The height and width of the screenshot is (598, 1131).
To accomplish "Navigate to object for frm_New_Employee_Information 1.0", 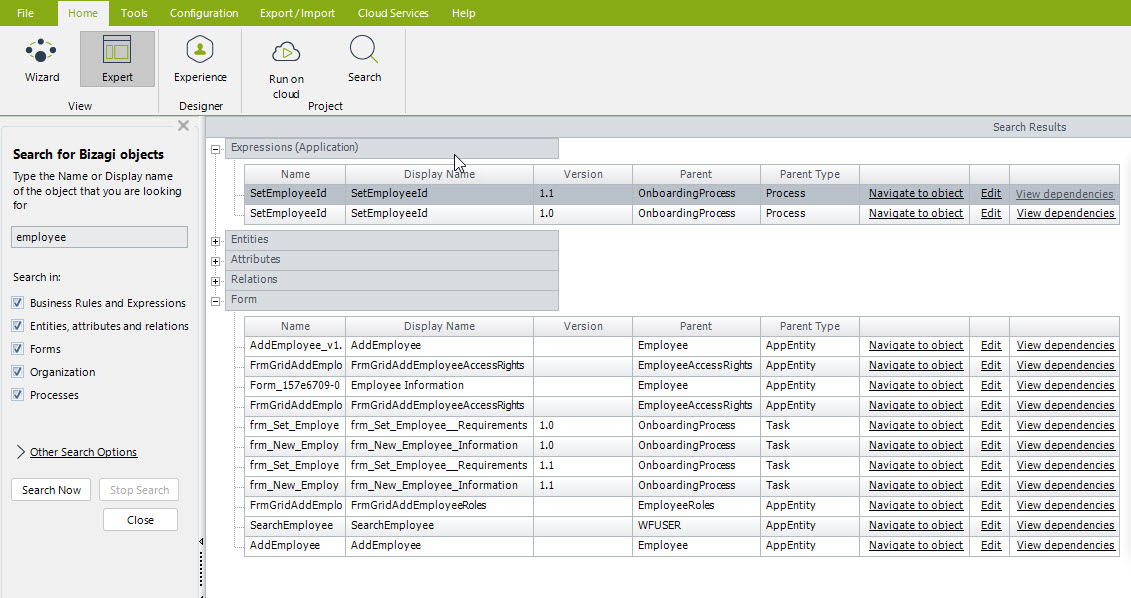I will 915,445.
